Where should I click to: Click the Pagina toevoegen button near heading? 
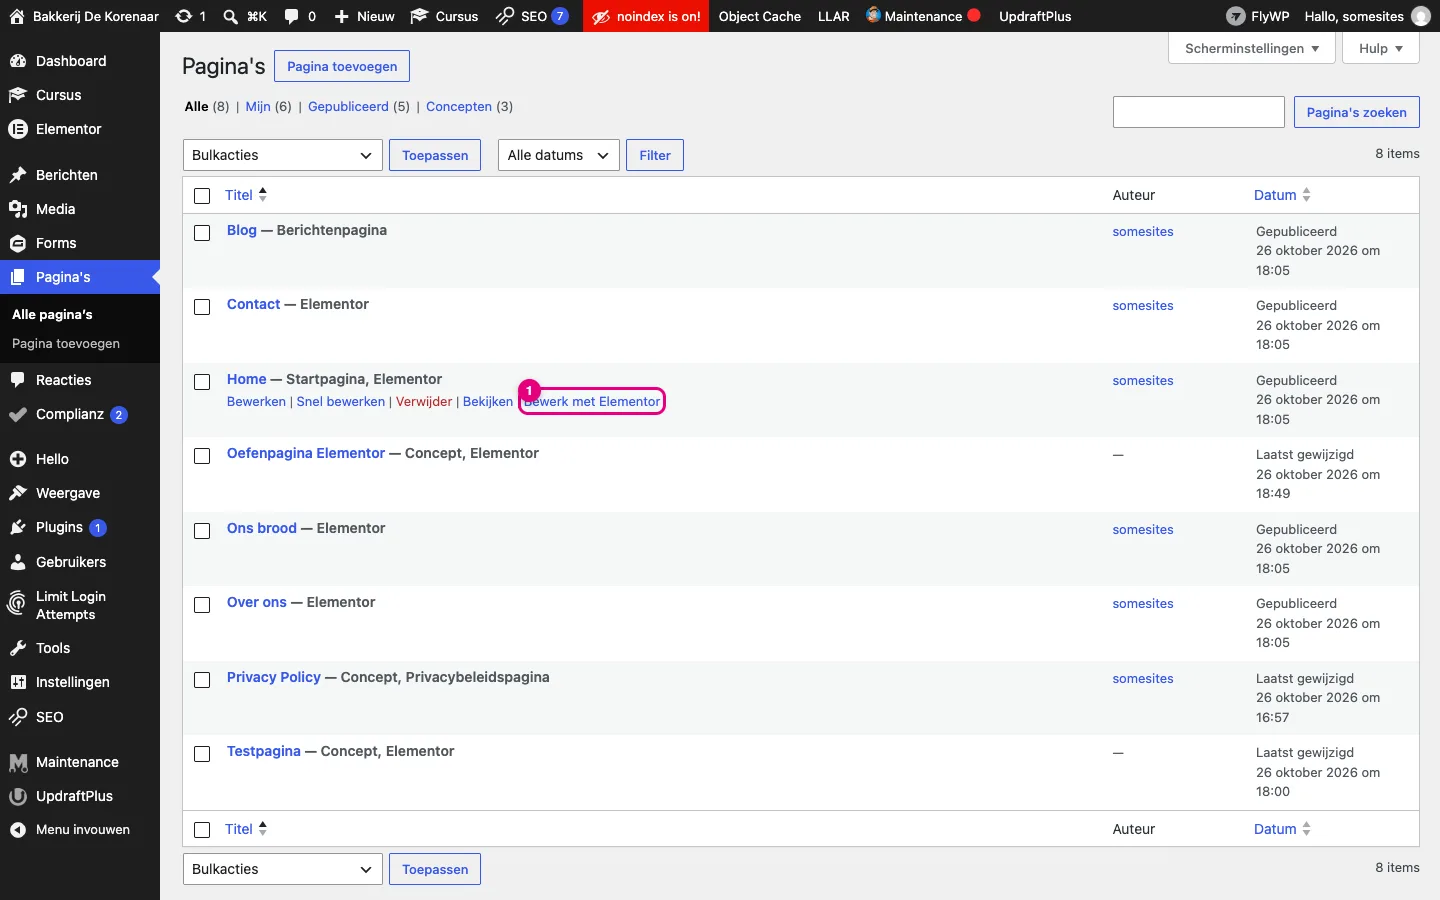pyautogui.click(x=342, y=66)
